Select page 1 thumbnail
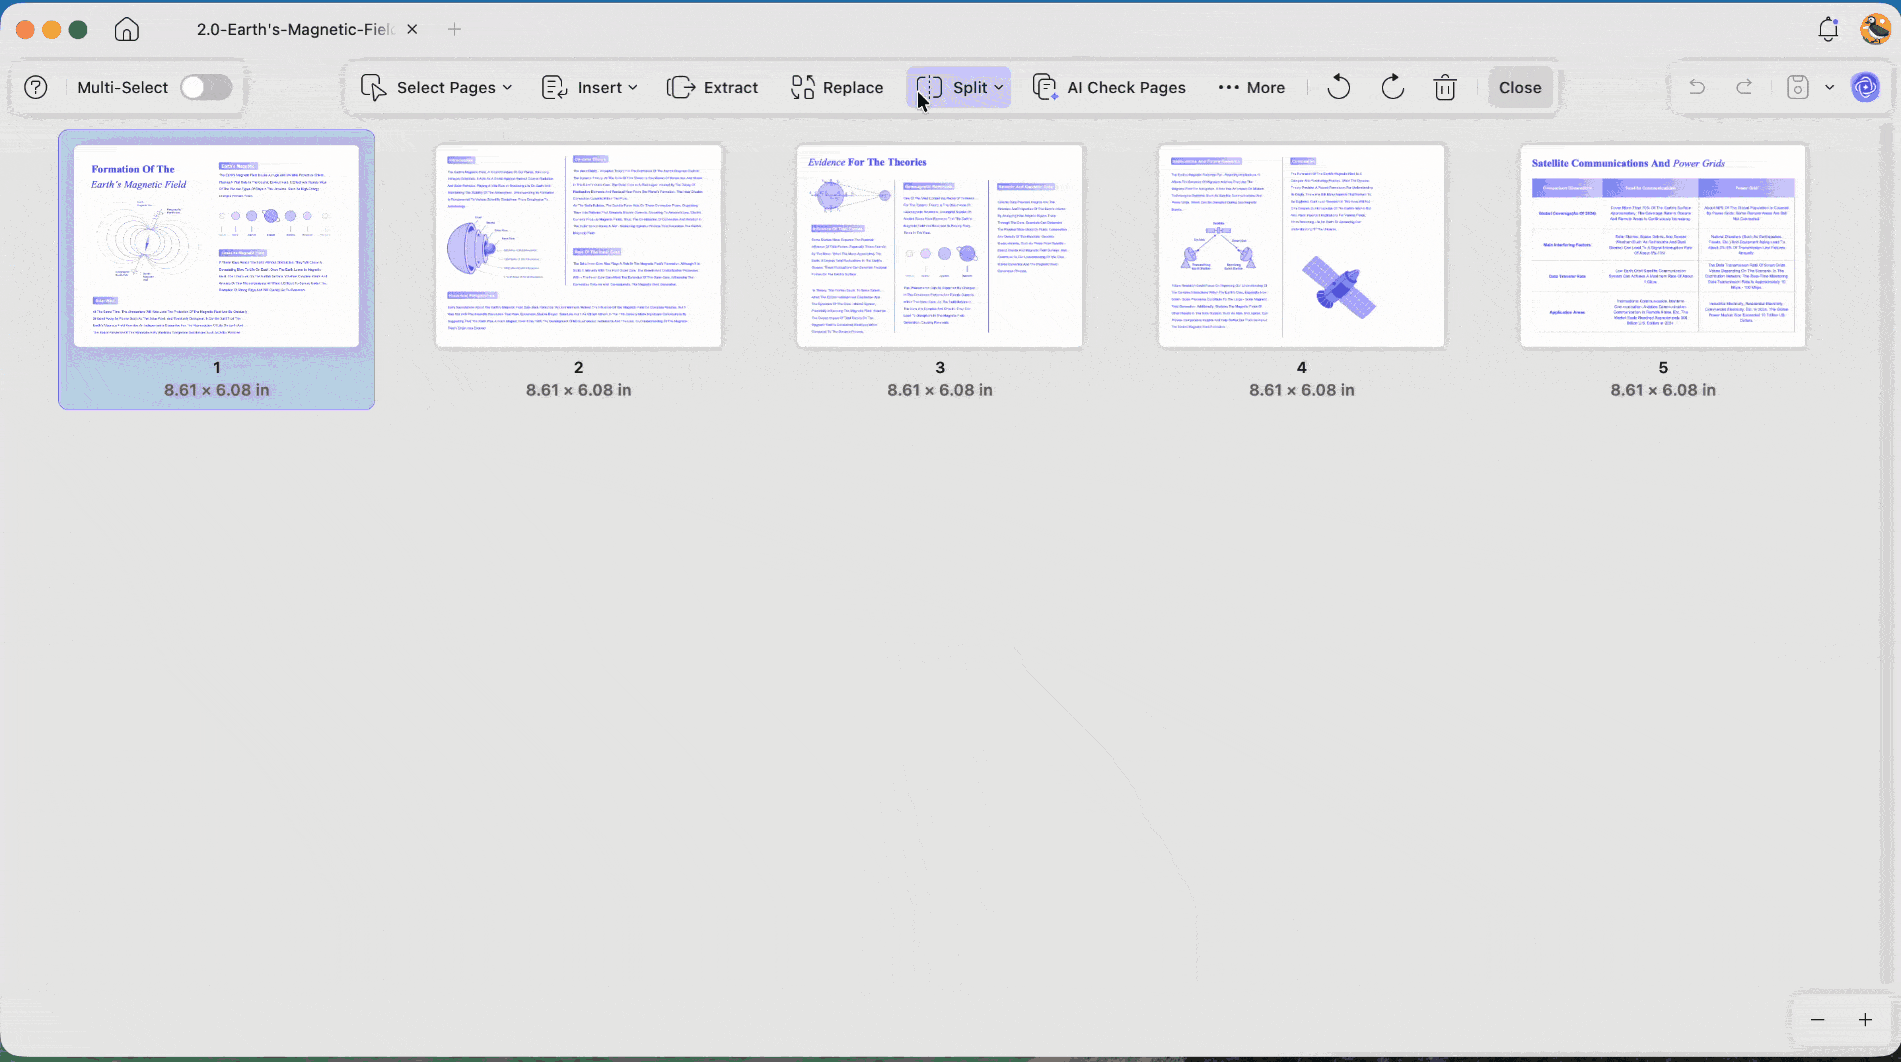 pos(216,247)
